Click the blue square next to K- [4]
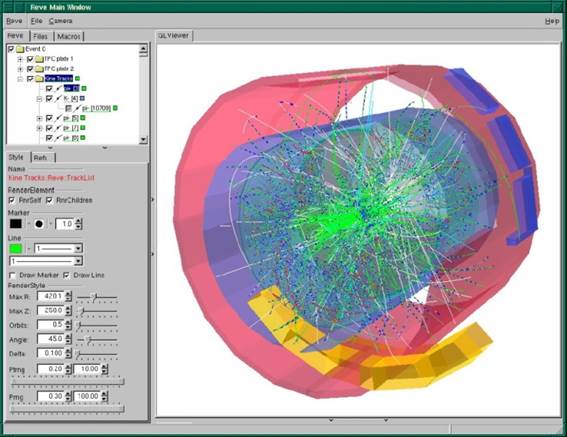The image size is (567, 437). click(x=82, y=98)
